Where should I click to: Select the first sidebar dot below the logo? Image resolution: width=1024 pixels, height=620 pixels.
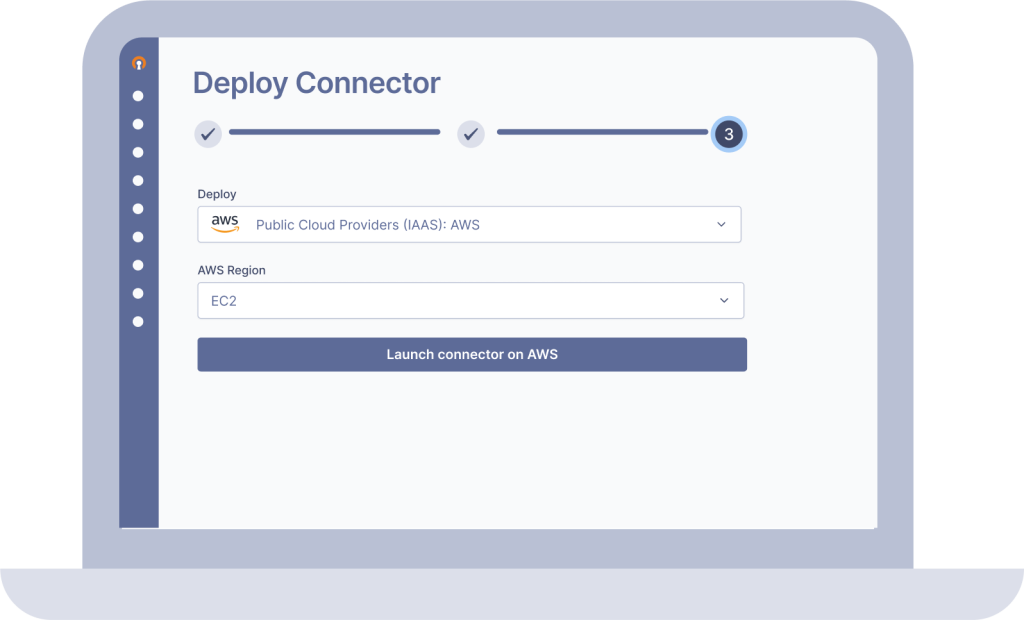(x=138, y=96)
